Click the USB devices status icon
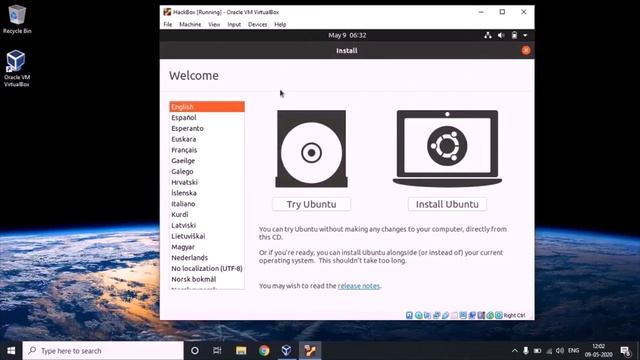Image resolution: width=640 pixels, height=360 pixels. 445,315
